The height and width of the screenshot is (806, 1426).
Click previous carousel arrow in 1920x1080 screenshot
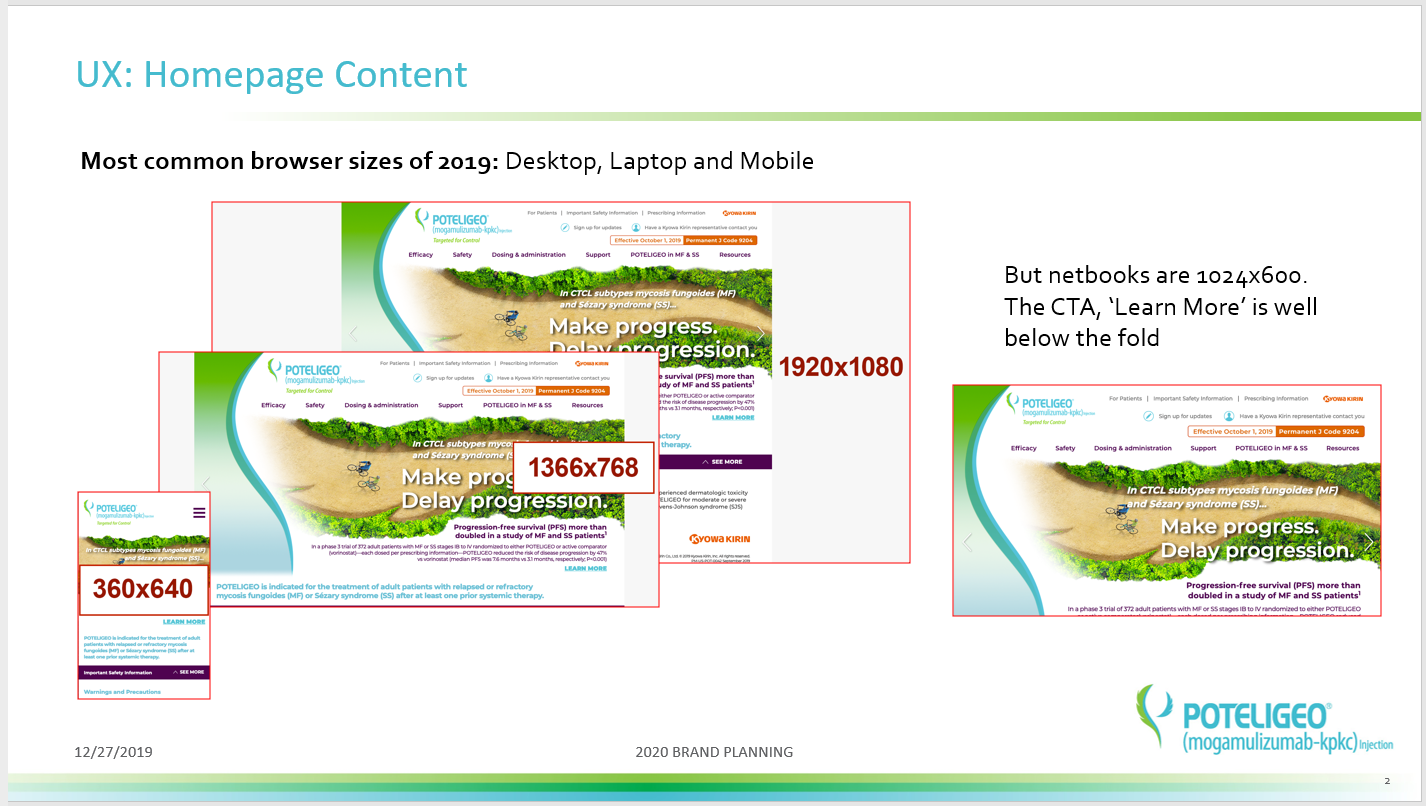(x=352, y=333)
